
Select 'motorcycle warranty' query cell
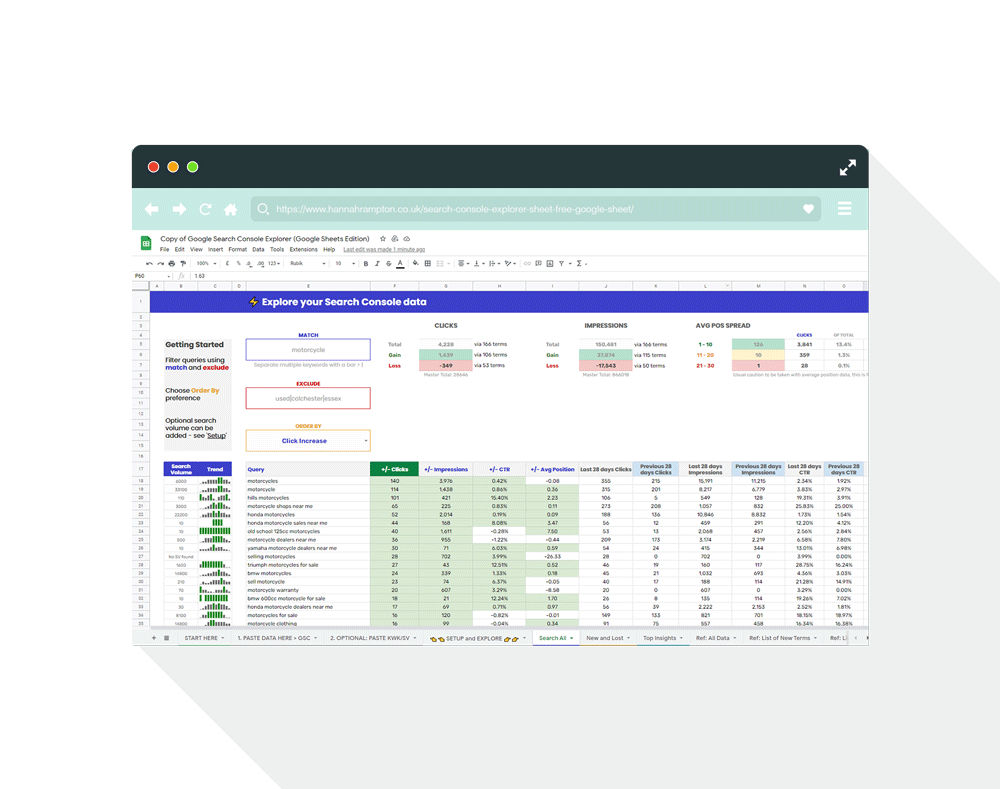[308, 590]
